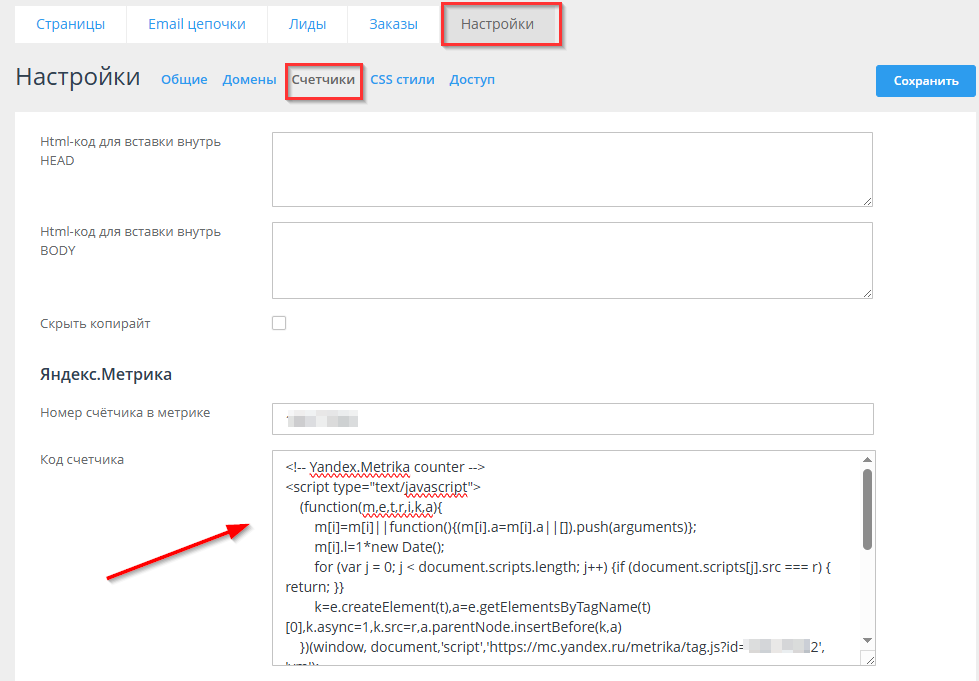The height and width of the screenshot is (681, 979).
Task: Open the Домены settings section
Action: 248,79
